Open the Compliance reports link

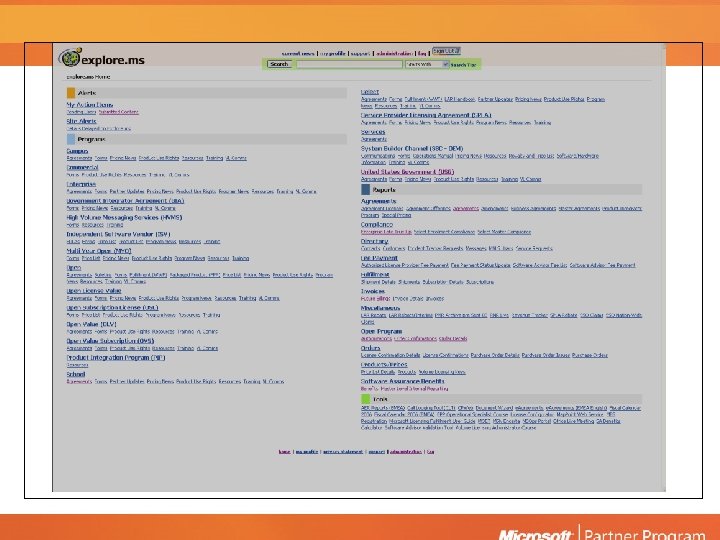tap(377, 225)
